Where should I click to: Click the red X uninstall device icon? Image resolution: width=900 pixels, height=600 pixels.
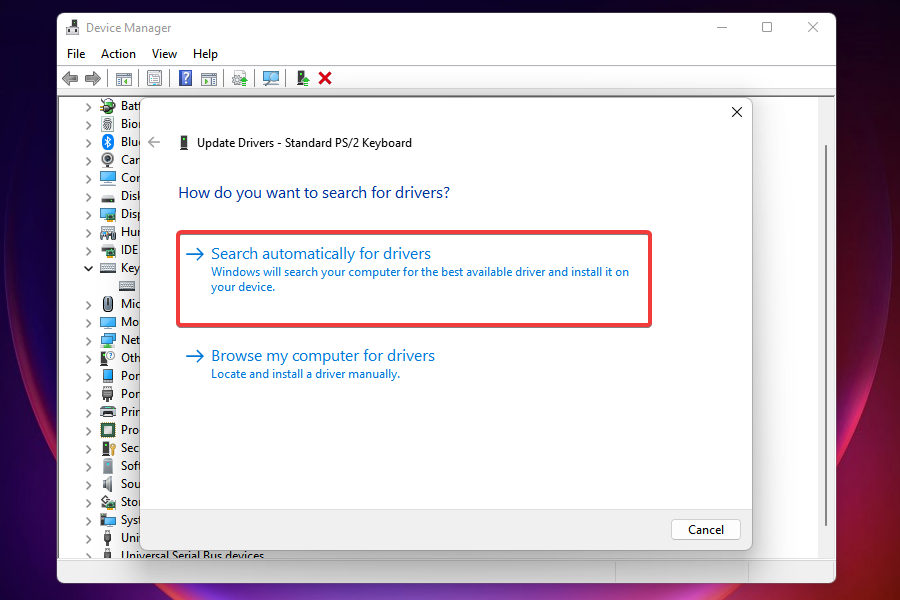pos(325,78)
